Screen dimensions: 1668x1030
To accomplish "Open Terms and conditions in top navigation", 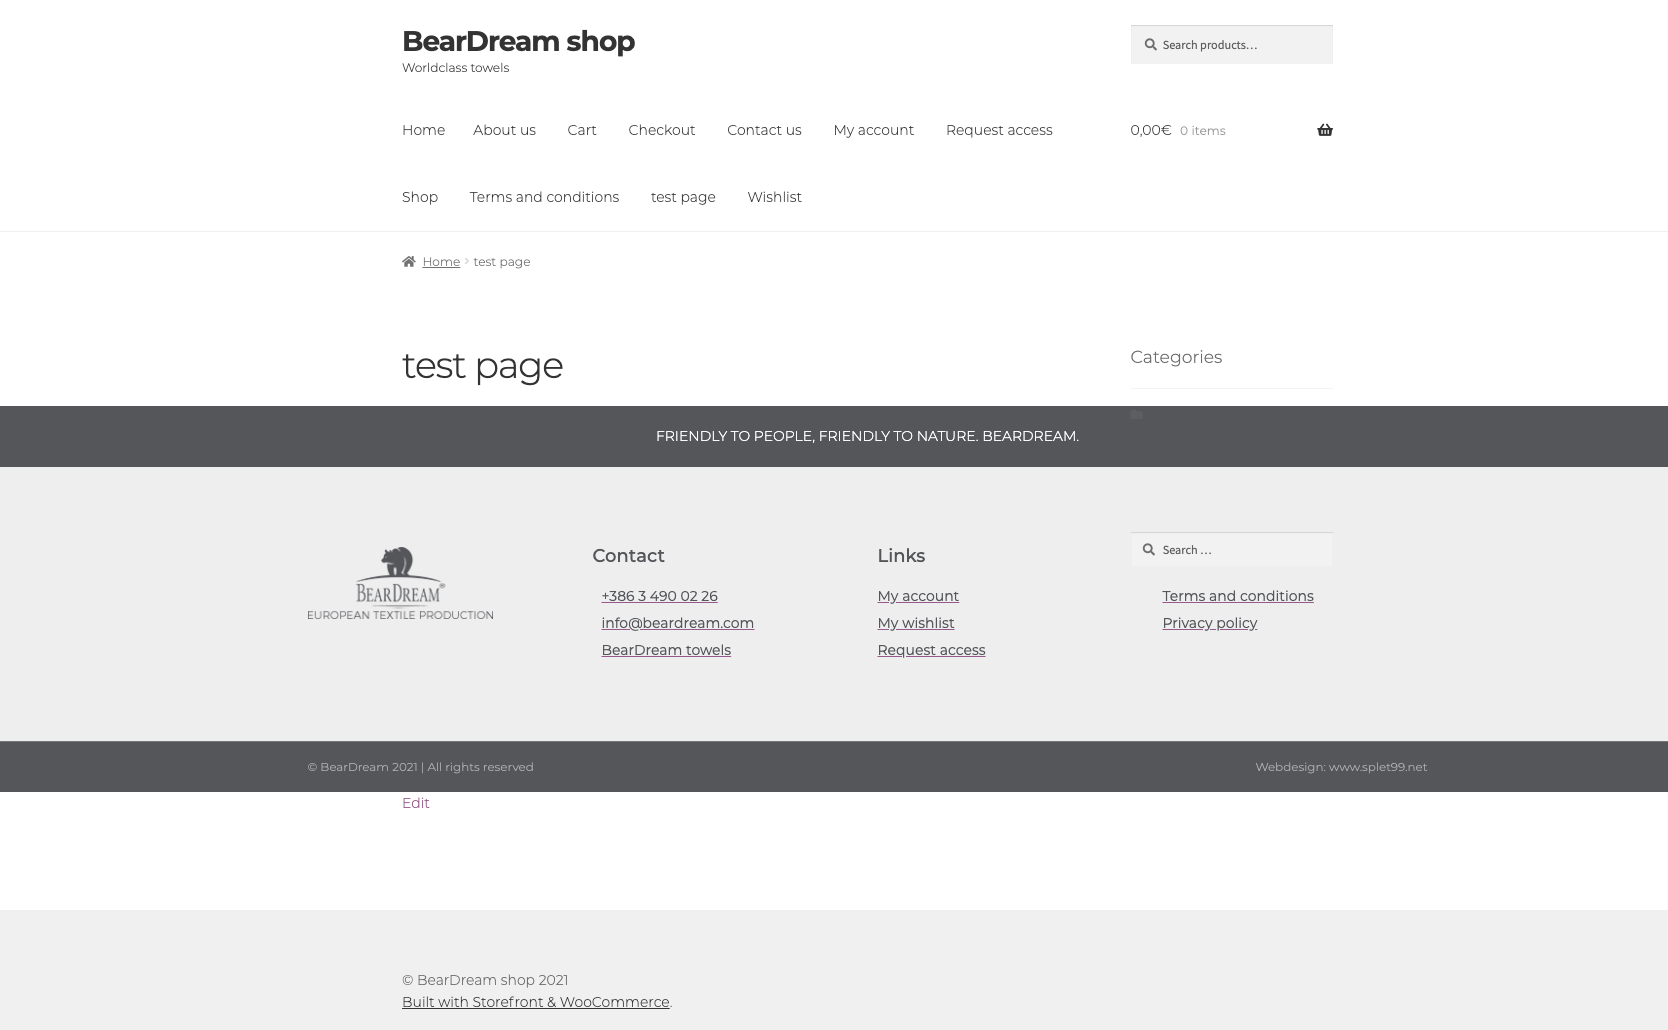I will pyautogui.click(x=544, y=197).
